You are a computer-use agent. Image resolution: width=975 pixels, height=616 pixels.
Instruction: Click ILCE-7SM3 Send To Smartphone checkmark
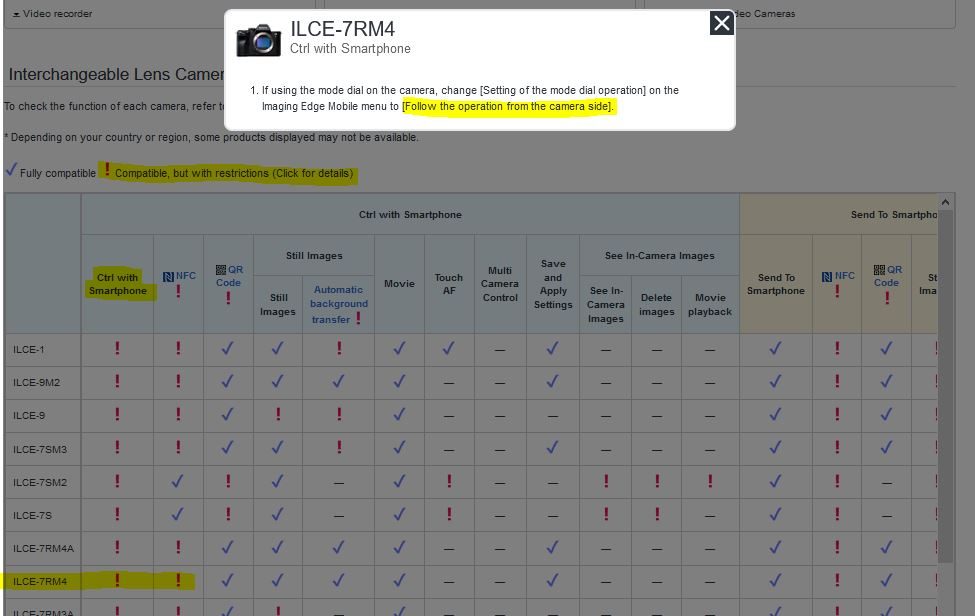[775, 447]
